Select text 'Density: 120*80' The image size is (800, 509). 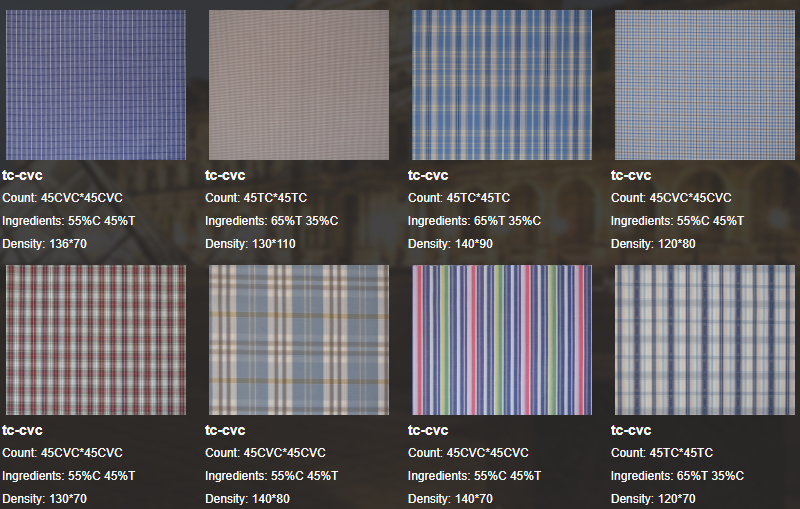654,244
